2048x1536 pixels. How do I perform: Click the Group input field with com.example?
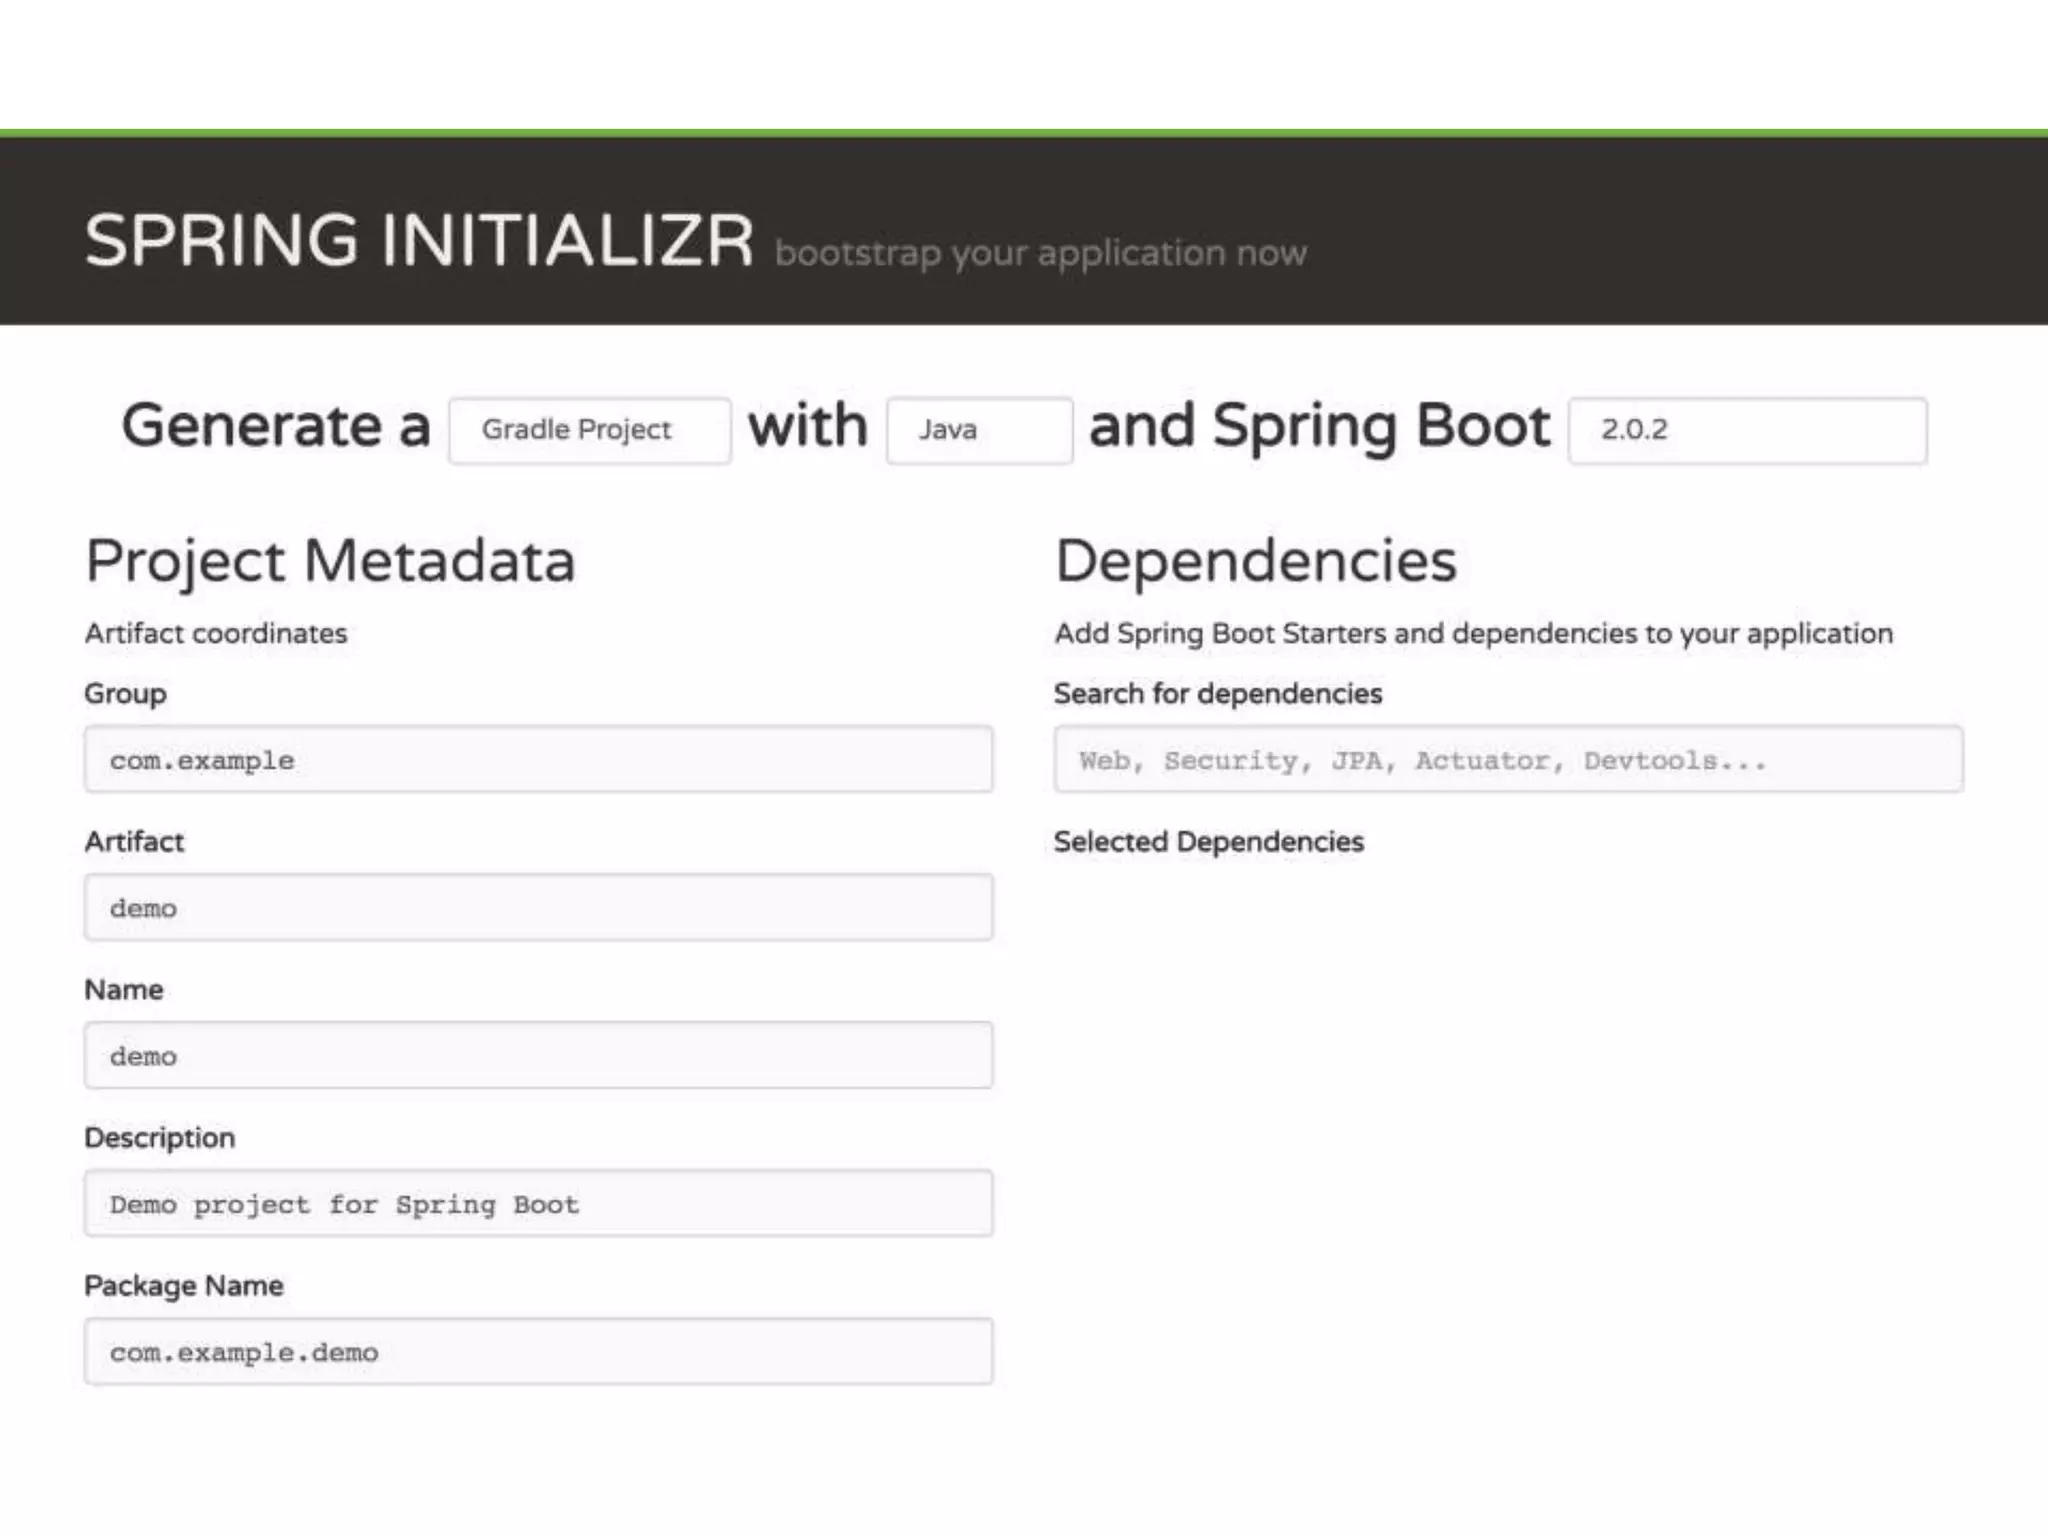tap(538, 760)
